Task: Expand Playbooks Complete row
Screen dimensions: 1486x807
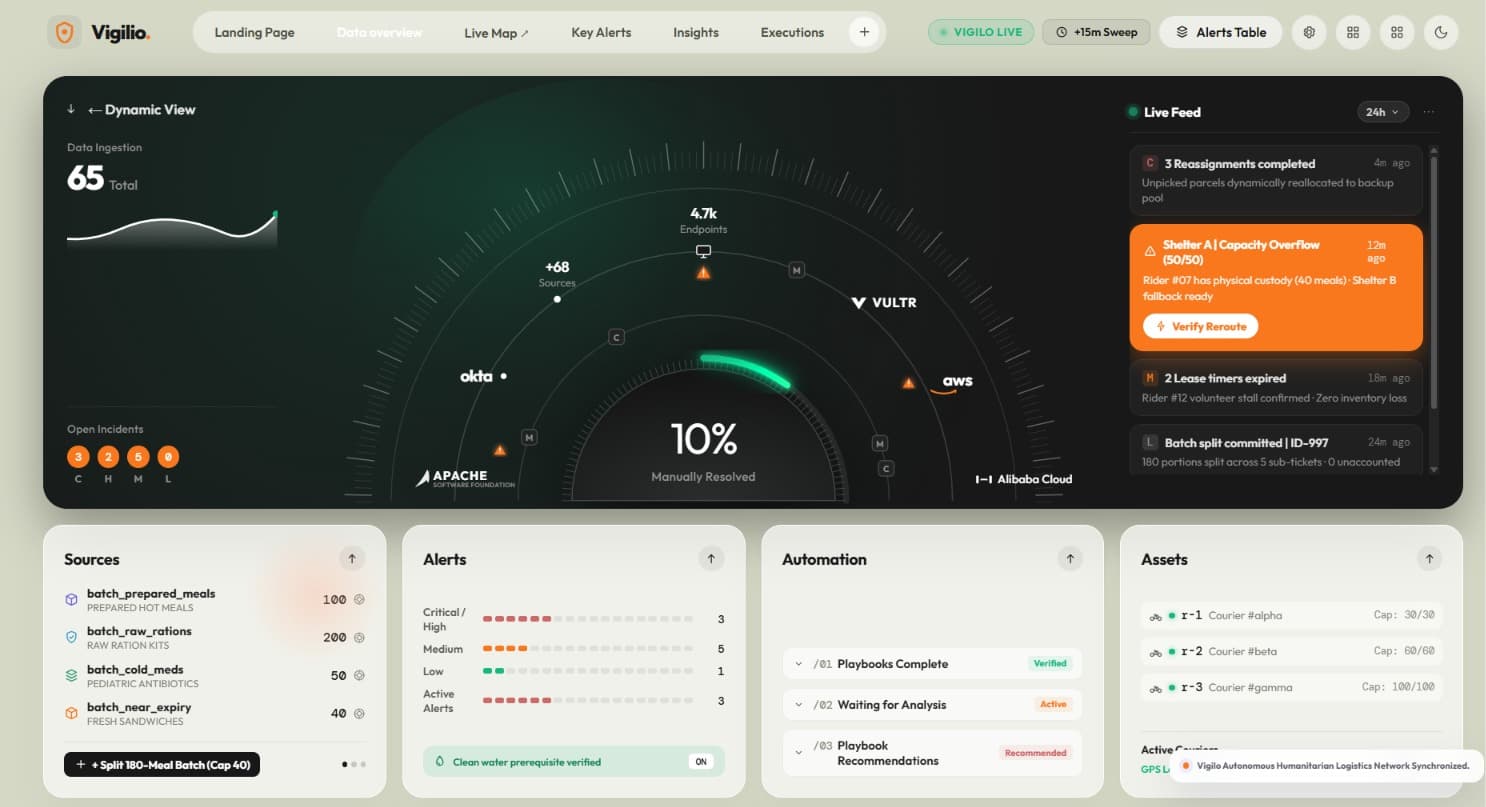Action: coord(932,664)
